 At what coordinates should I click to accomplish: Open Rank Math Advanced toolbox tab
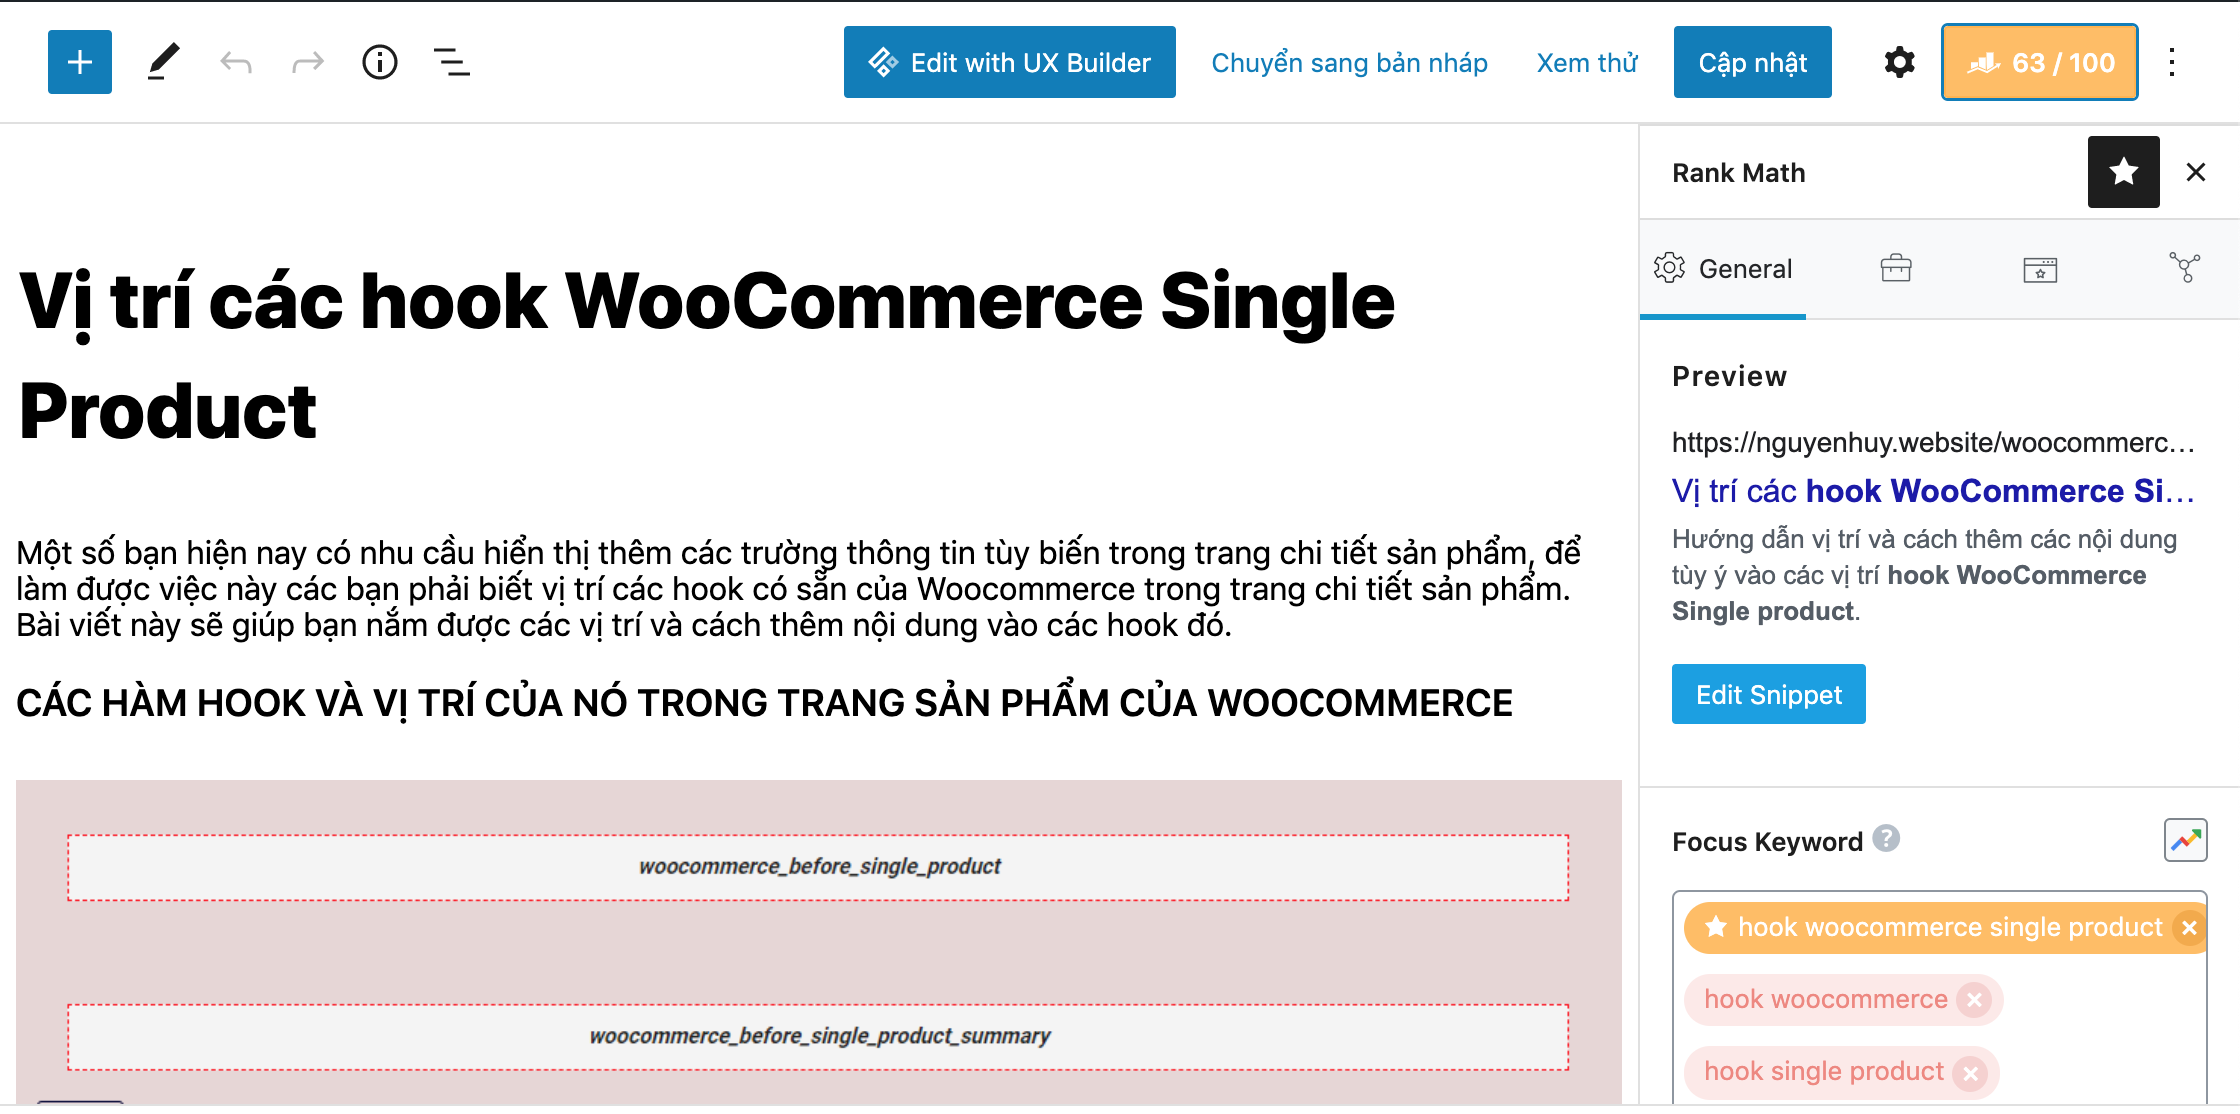click(x=1895, y=268)
